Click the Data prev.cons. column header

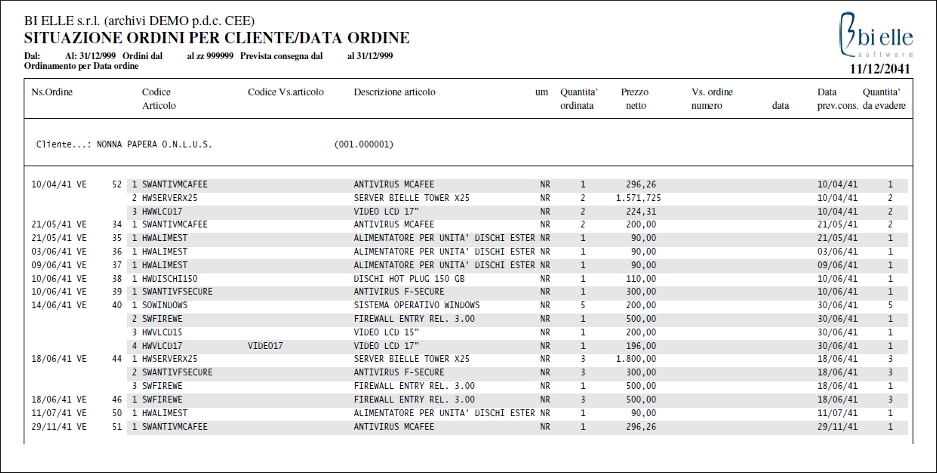837,99
